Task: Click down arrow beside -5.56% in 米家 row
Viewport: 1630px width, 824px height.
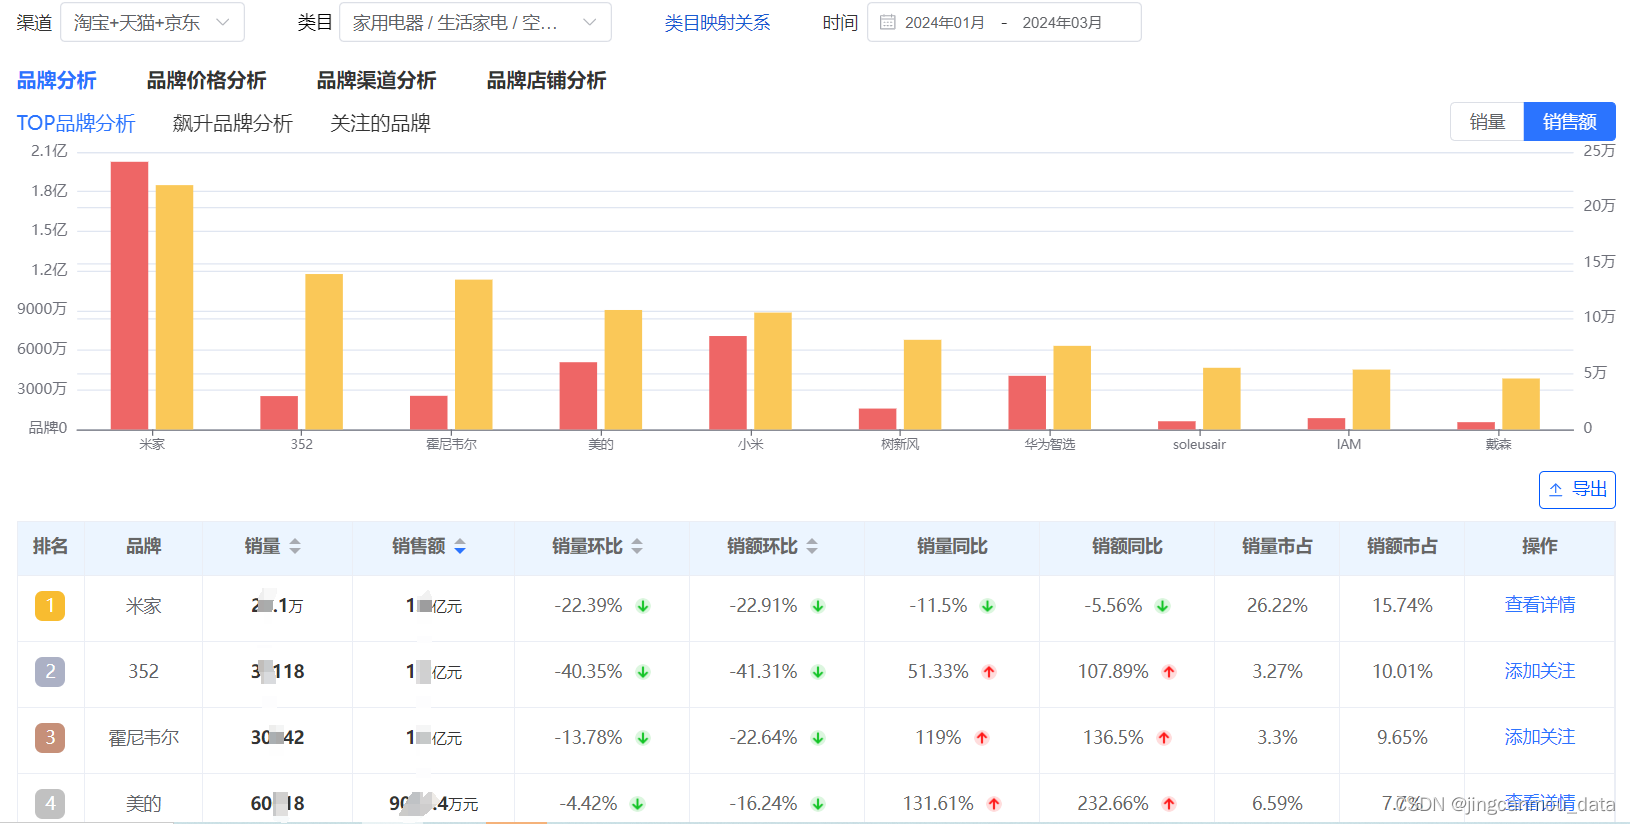Action: click(x=1162, y=606)
